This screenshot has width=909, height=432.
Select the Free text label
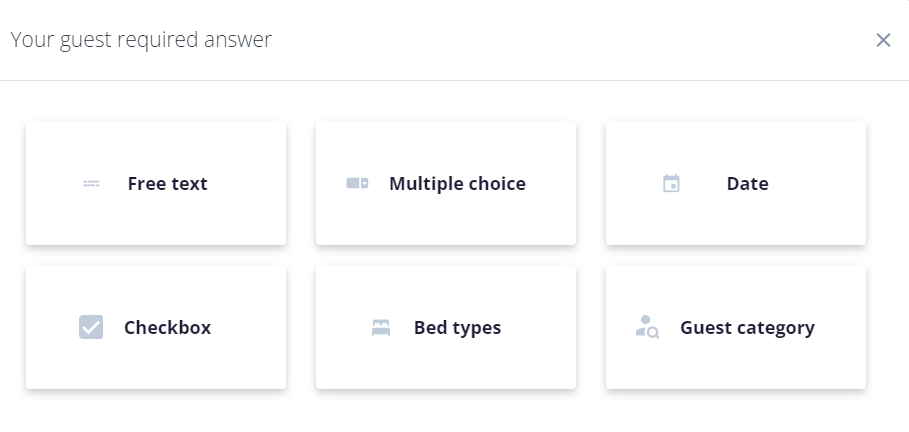click(x=167, y=184)
